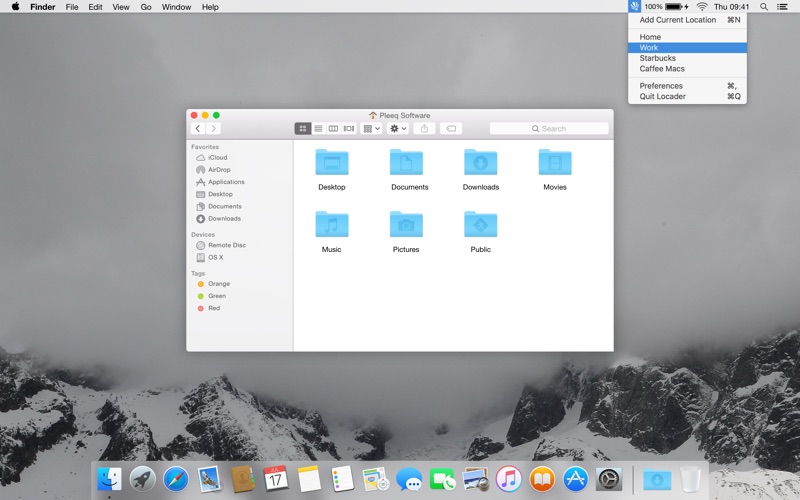This screenshot has height=500, width=800.
Task: Select AirDrop in the Finder sidebar
Action: point(219,170)
